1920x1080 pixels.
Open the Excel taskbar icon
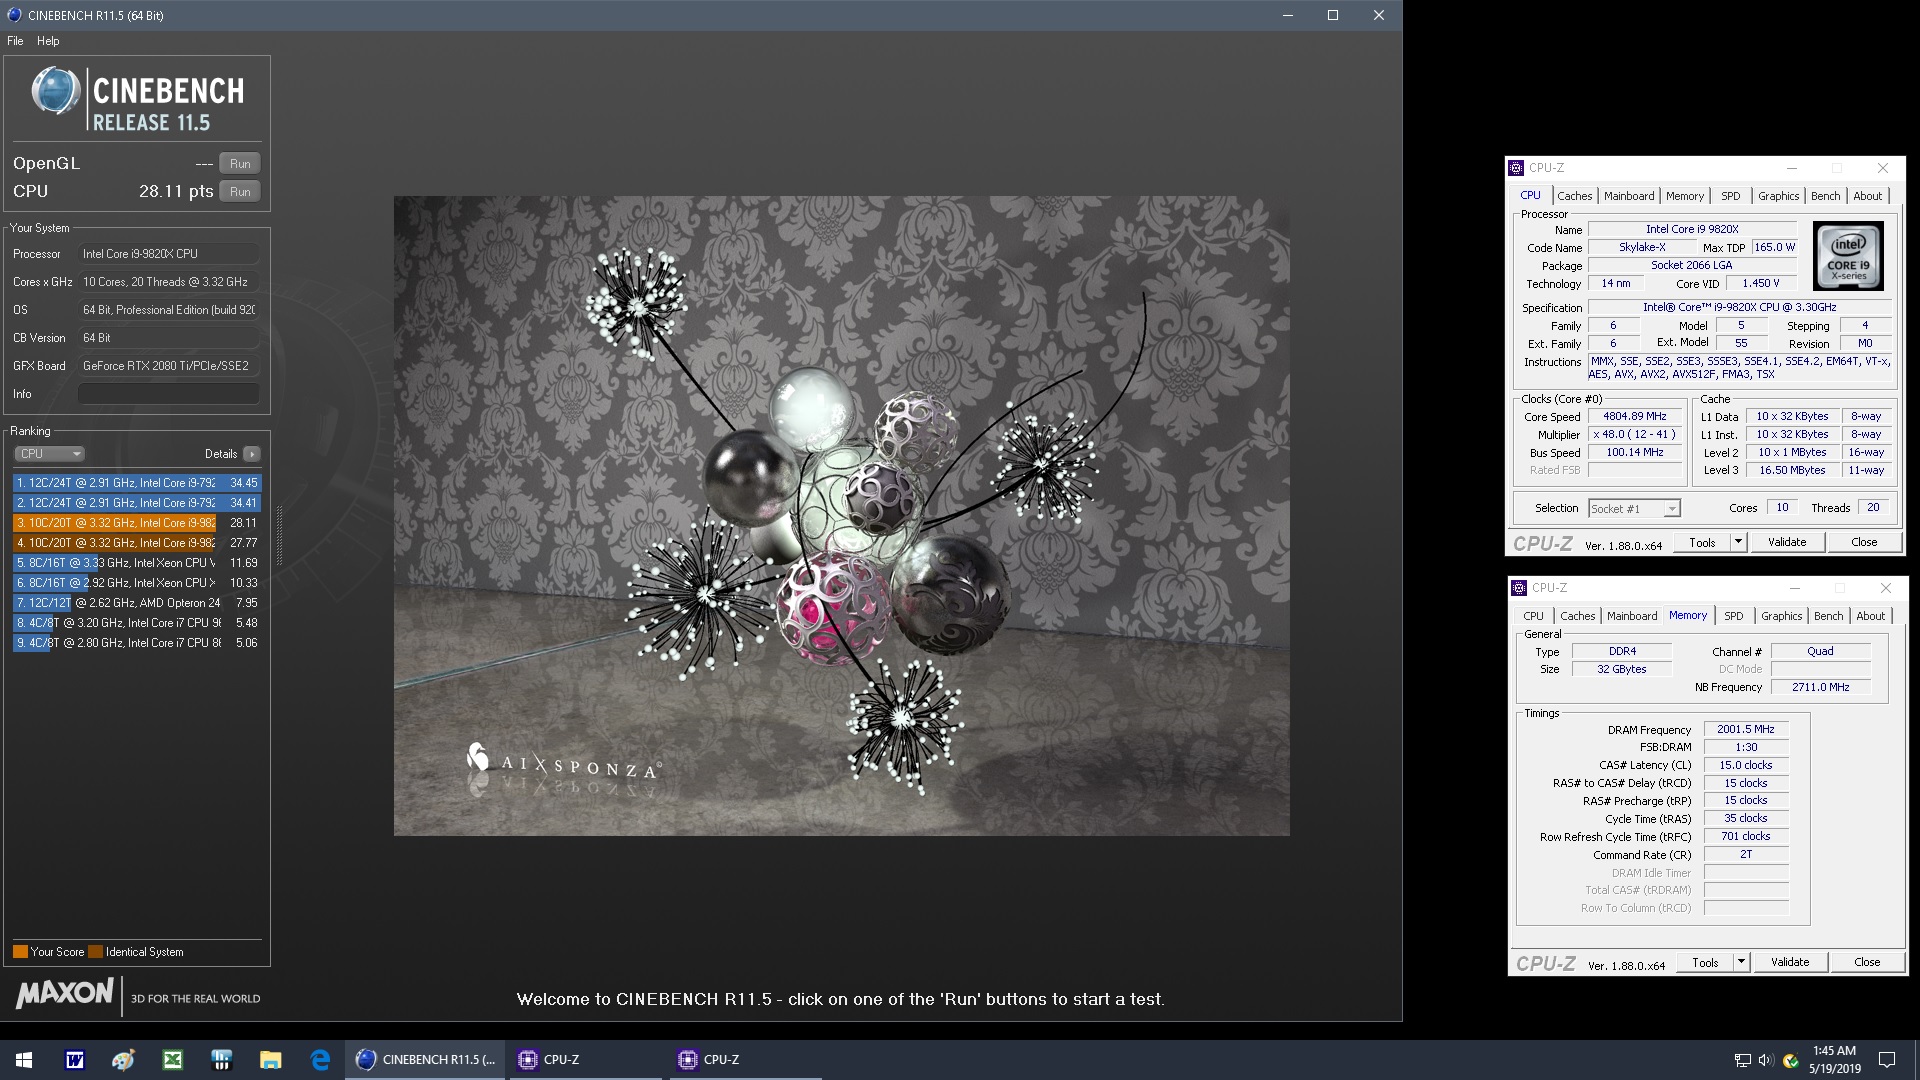pyautogui.click(x=172, y=1060)
